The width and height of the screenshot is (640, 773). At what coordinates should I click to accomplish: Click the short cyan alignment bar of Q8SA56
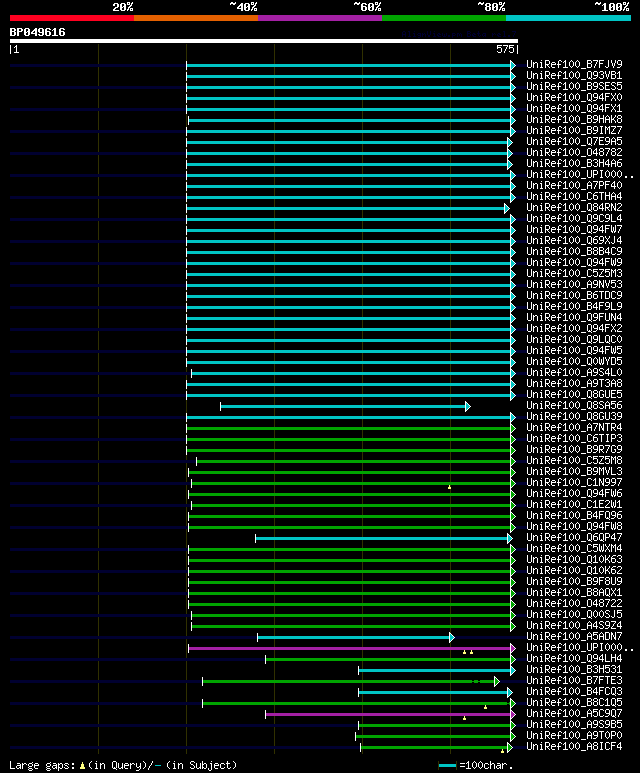pos(345,407)
